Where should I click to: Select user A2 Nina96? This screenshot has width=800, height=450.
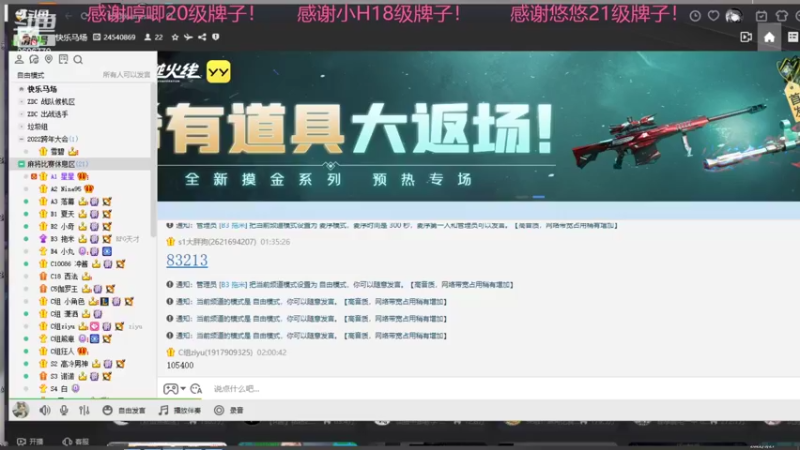click(x=66, y=189)
